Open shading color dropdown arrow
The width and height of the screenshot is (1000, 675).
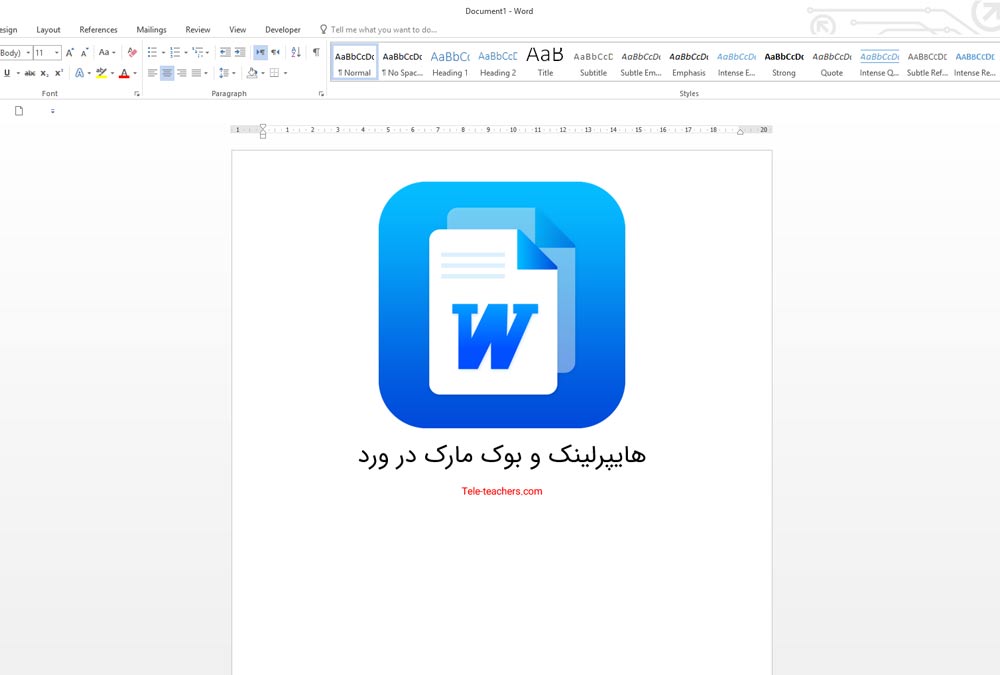coord(263,73)
